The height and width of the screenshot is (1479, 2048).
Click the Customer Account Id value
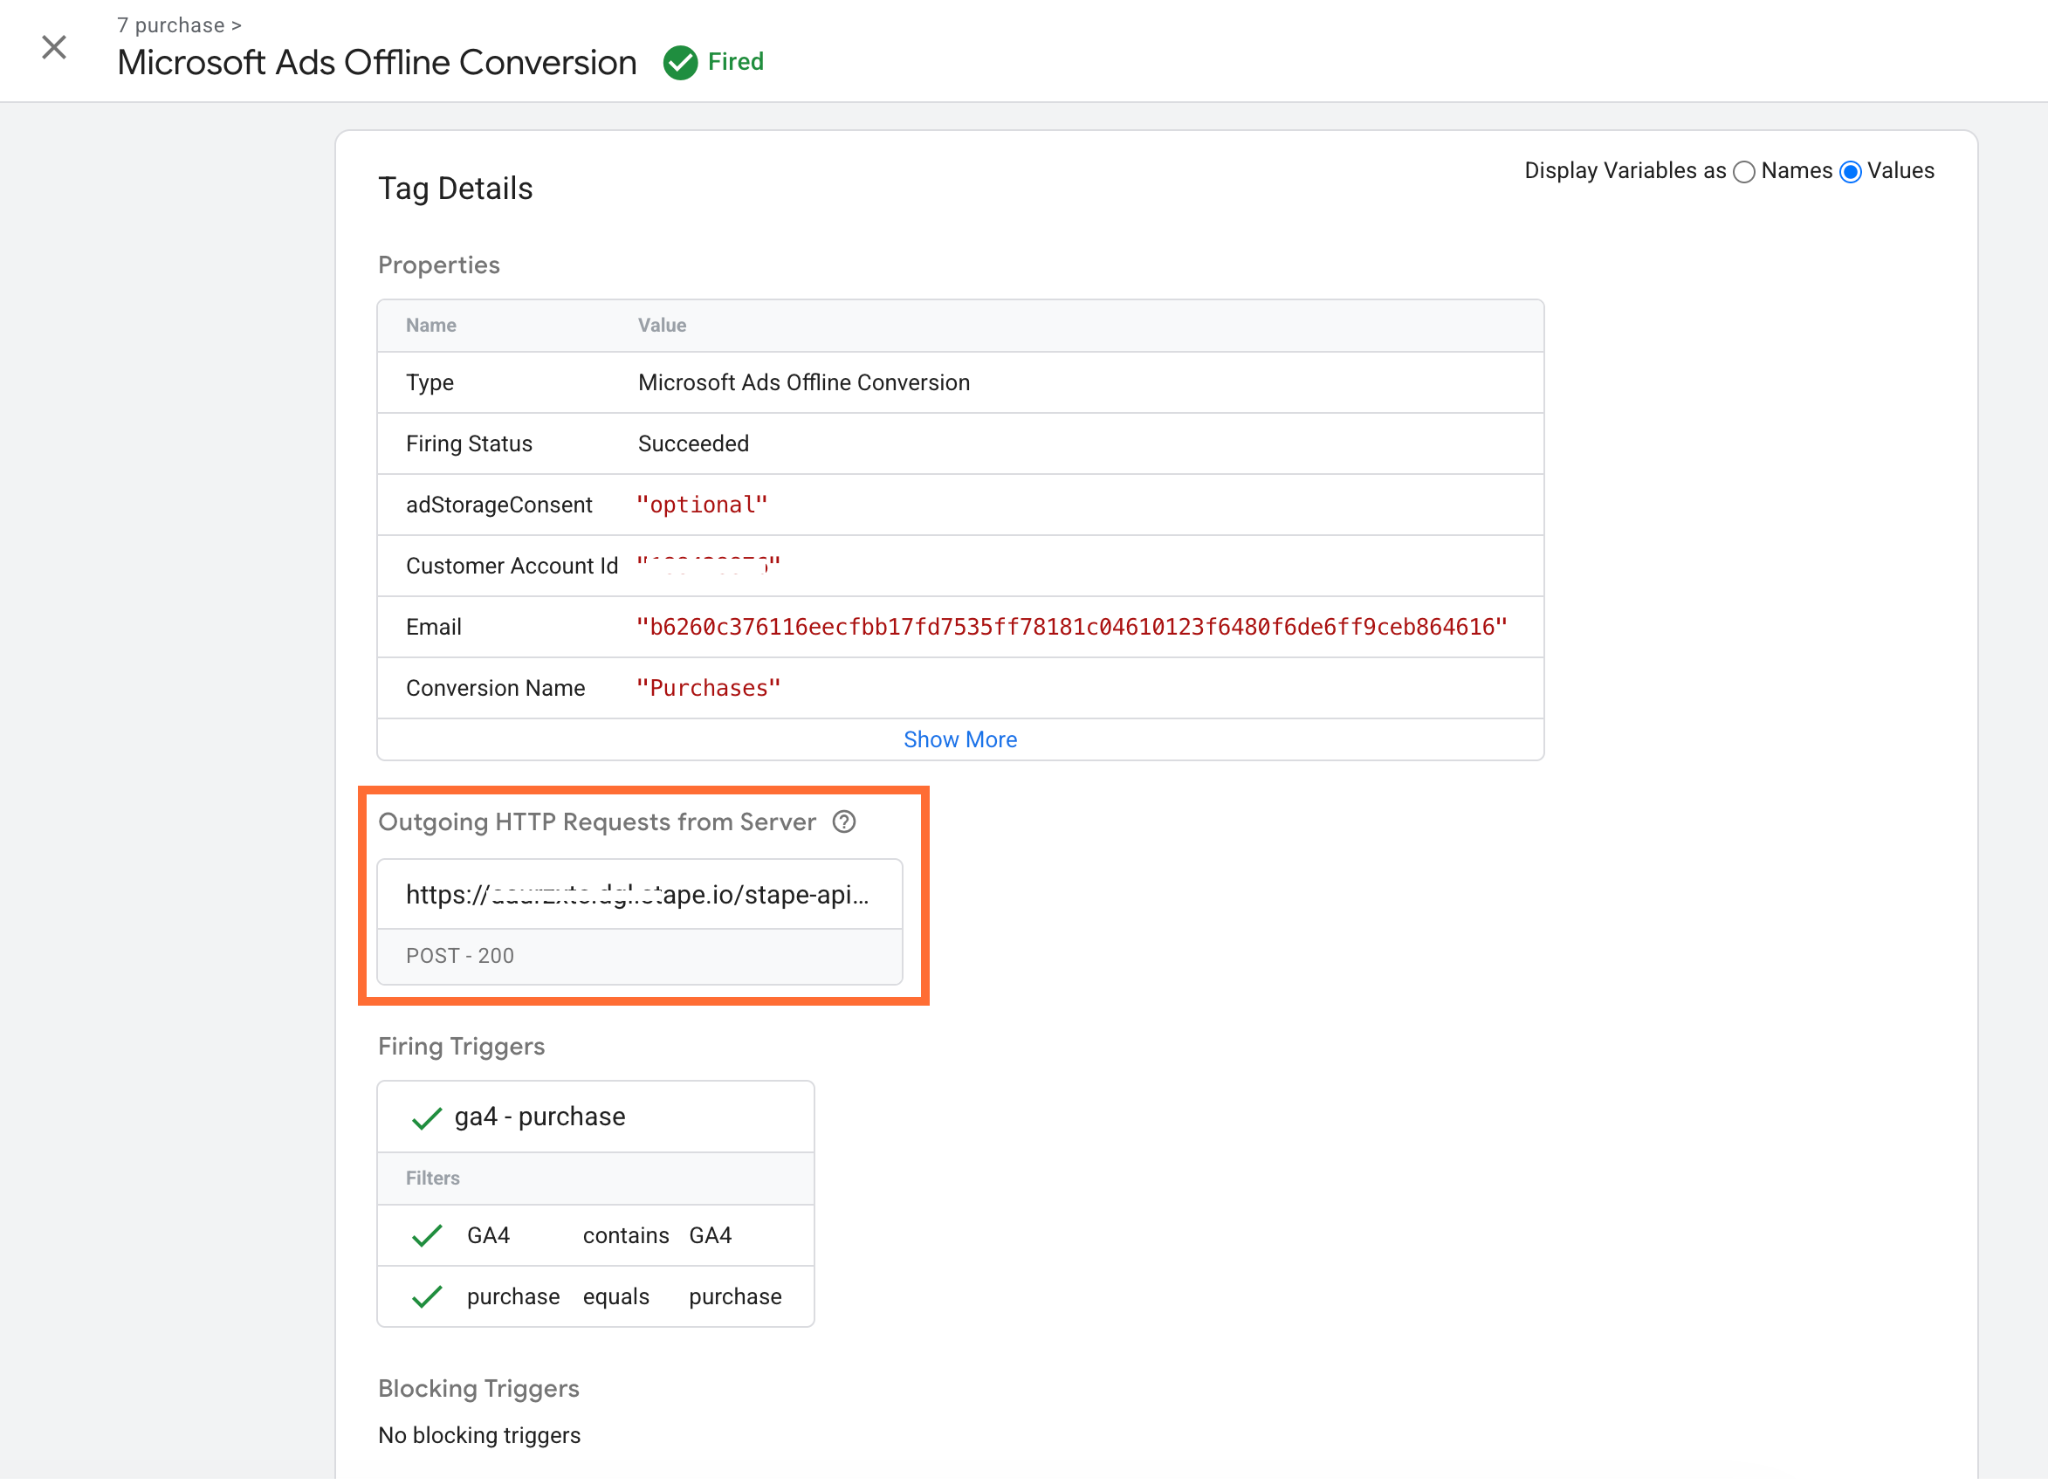(709, 566)
